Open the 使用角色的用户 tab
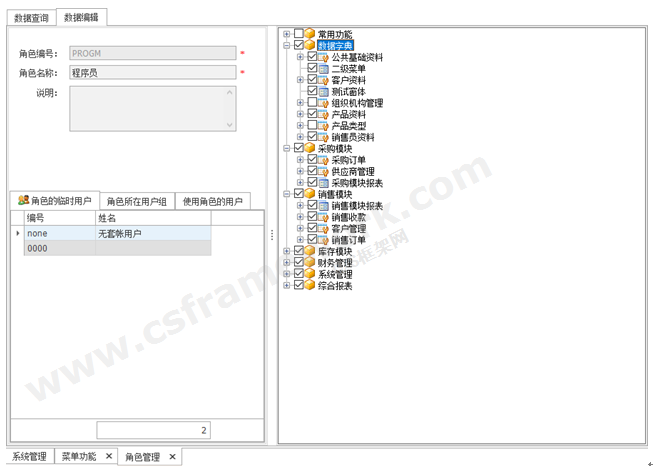 coord(212,202)
